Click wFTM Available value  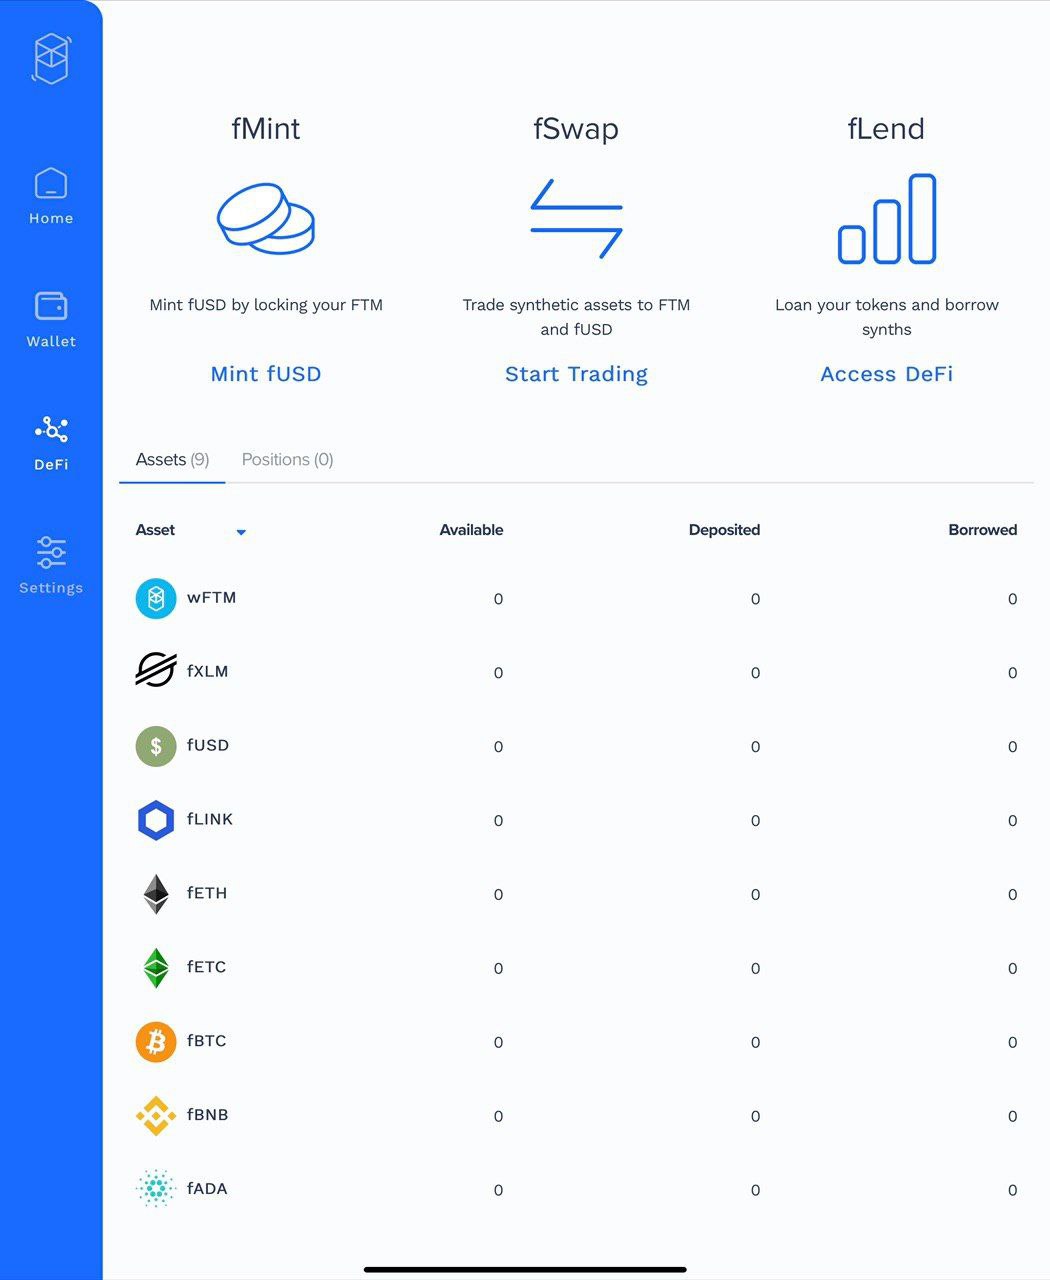498,599
